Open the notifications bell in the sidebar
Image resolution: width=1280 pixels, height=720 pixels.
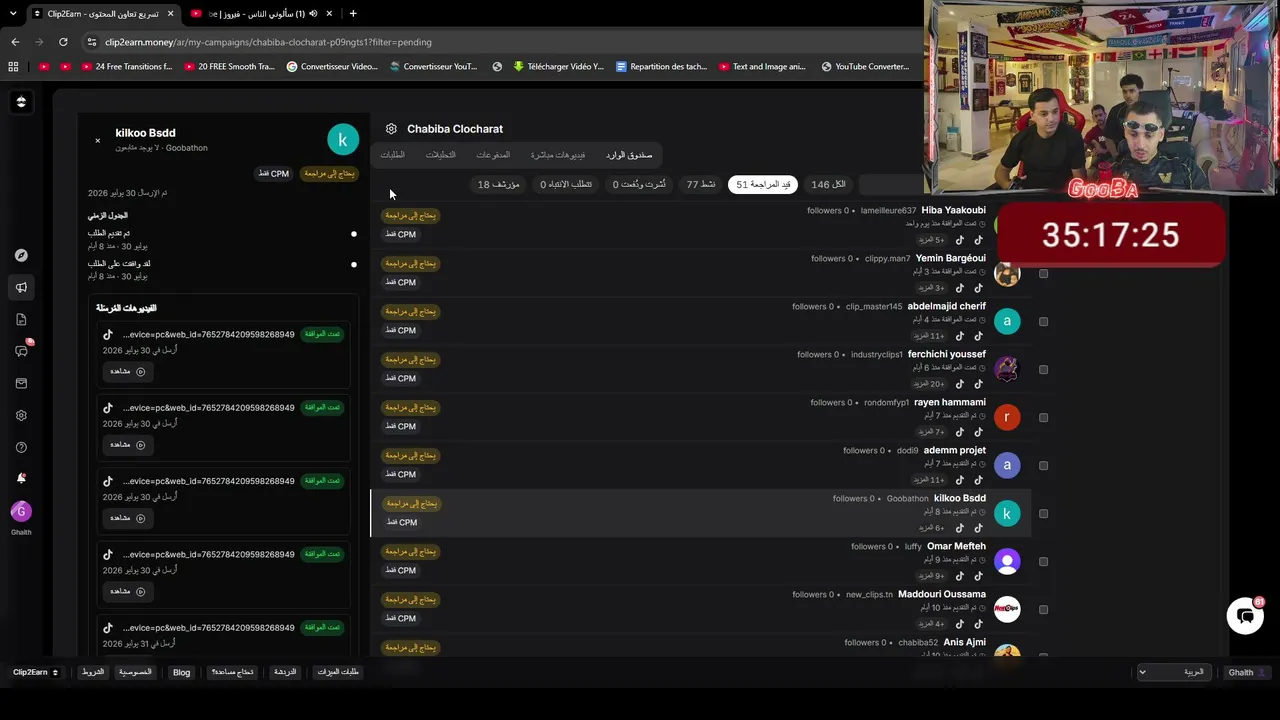[x=21, y=478]
